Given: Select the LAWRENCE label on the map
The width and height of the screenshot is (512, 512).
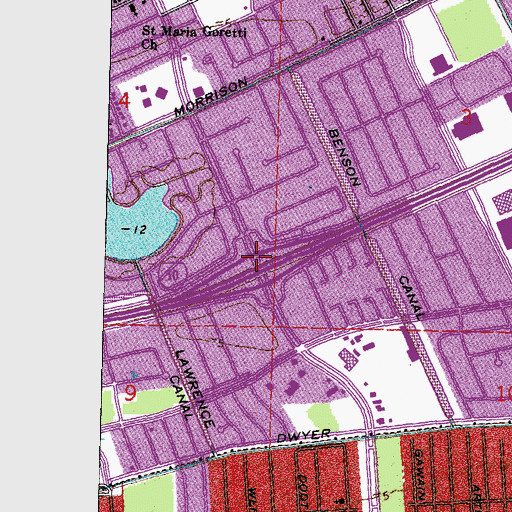Looking at the screenshot, I should point(195,389).
